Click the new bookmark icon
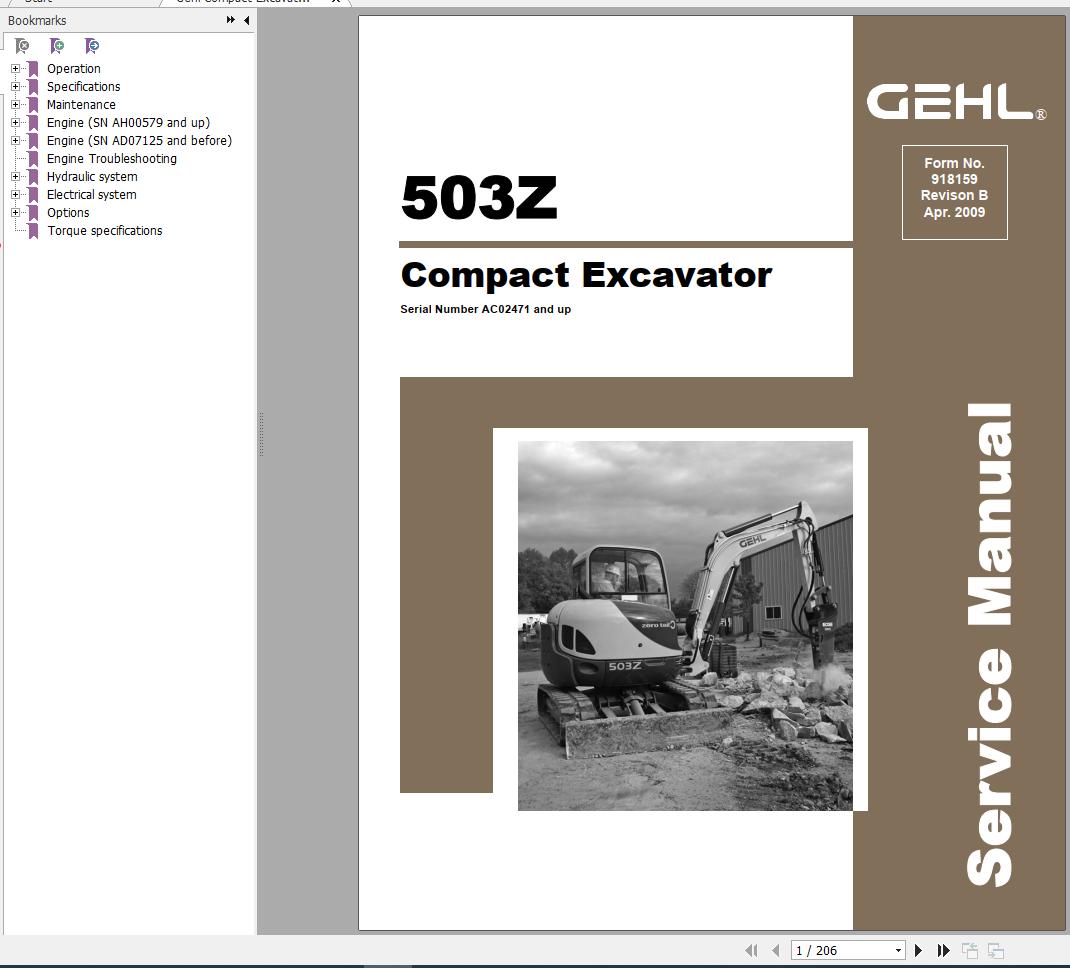Image resolution: width=1070 pixels, height=968 pixels. [x=57, y=46]
